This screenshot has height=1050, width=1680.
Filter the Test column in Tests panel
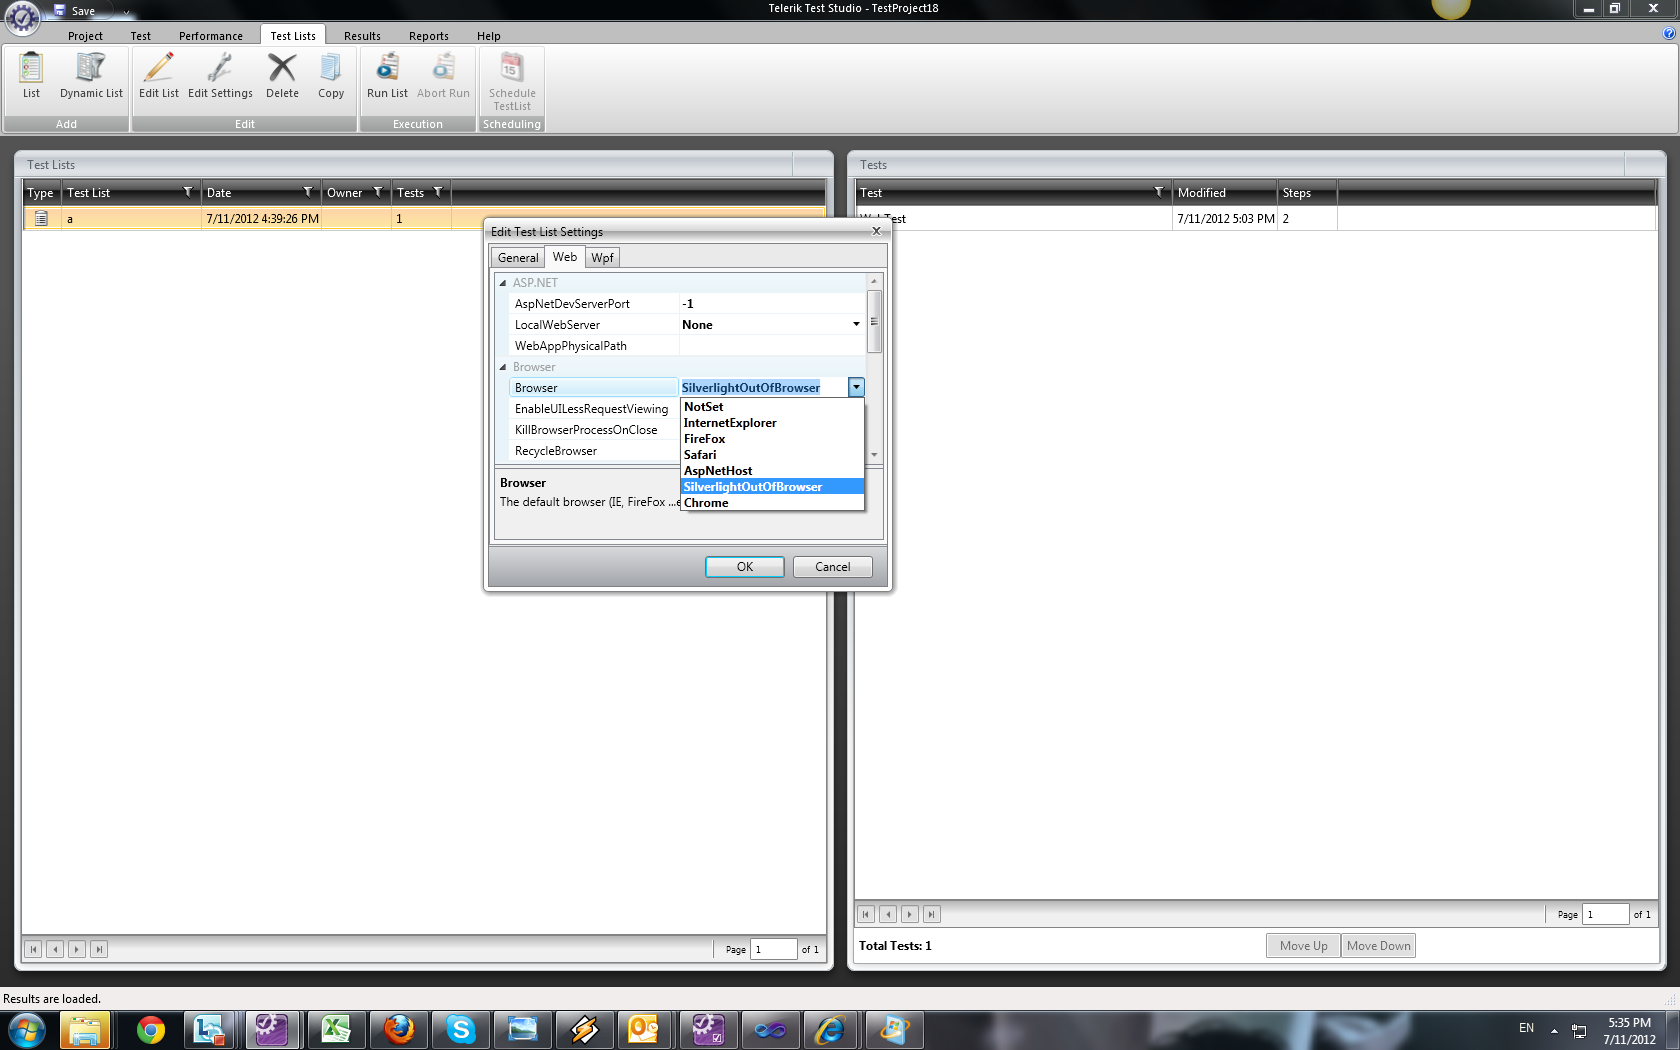(1159, 192)
